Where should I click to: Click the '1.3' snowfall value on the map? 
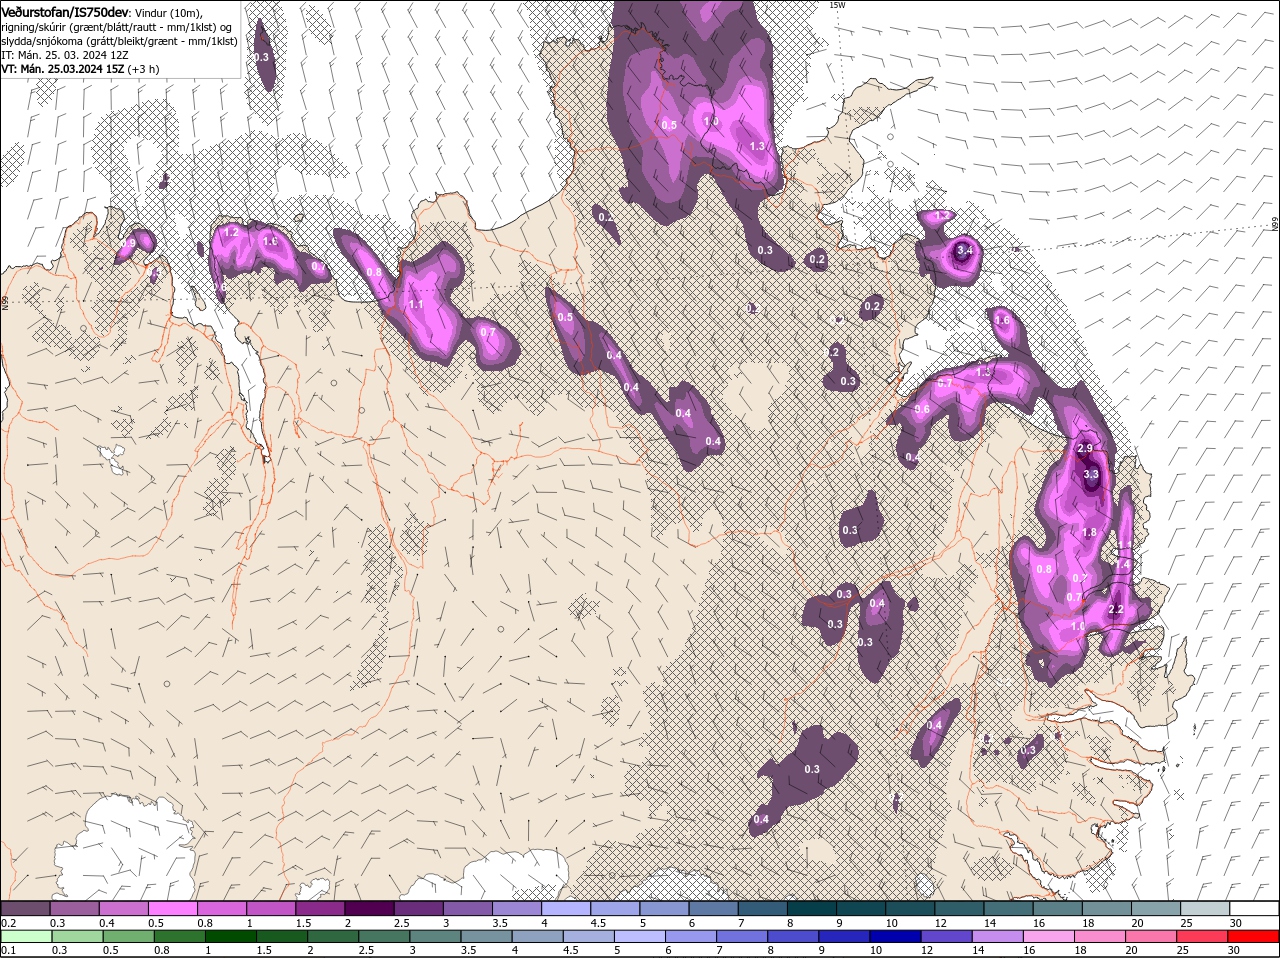click(x=757, y=146)
